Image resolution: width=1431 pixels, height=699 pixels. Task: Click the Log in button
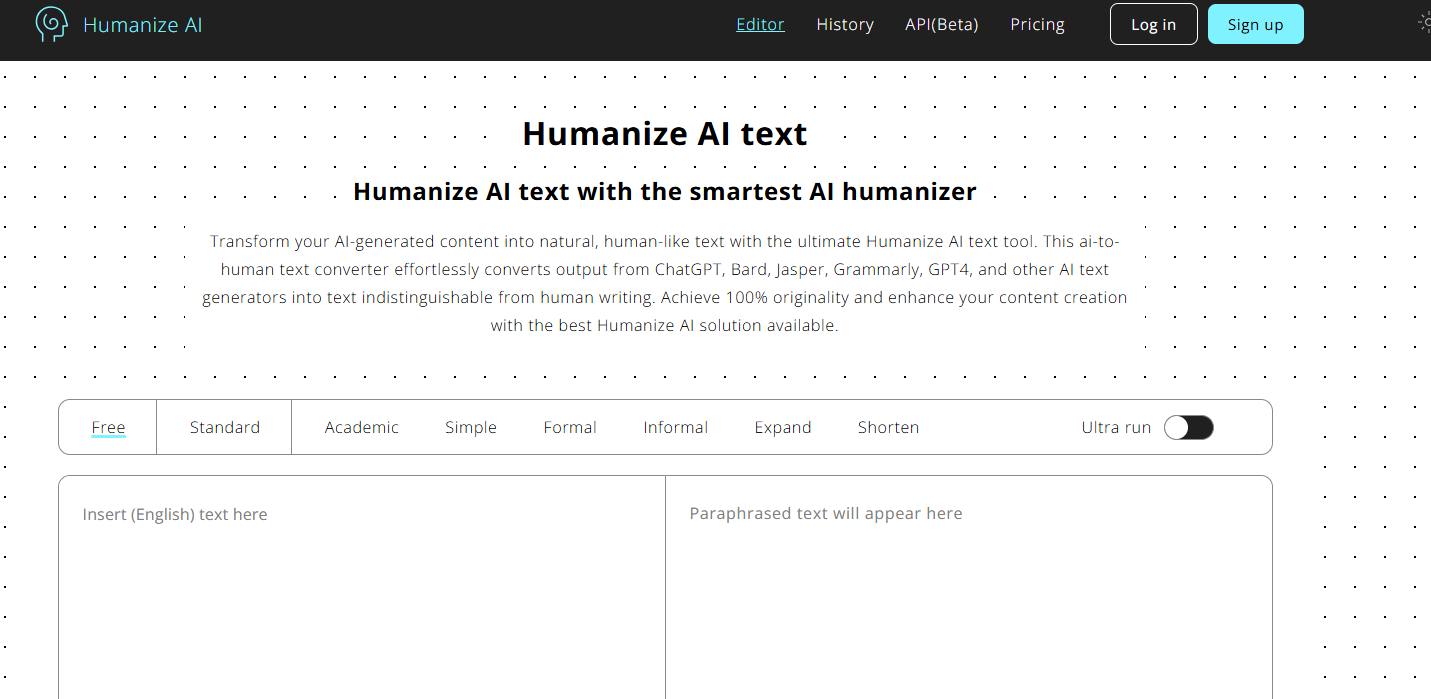(1153, 24)
